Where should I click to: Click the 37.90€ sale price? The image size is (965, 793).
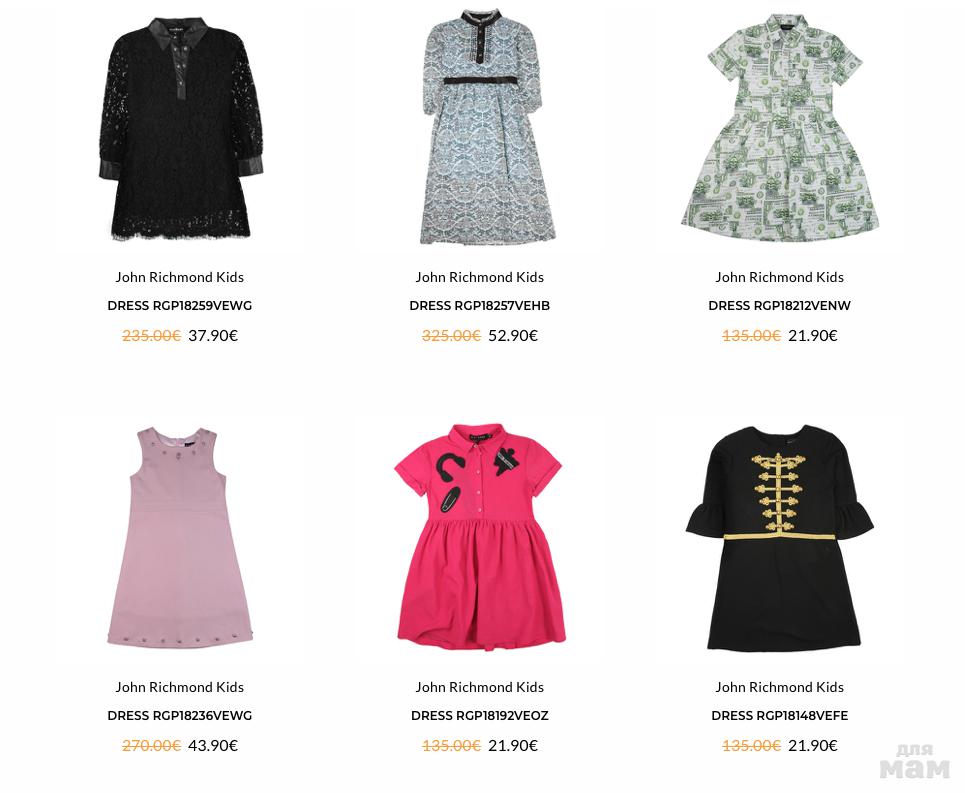213,336
